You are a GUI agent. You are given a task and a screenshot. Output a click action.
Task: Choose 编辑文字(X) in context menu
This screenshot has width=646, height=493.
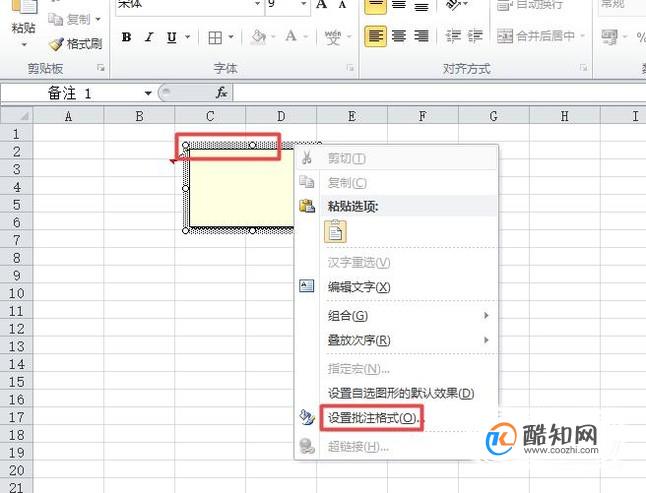[396, 287]
